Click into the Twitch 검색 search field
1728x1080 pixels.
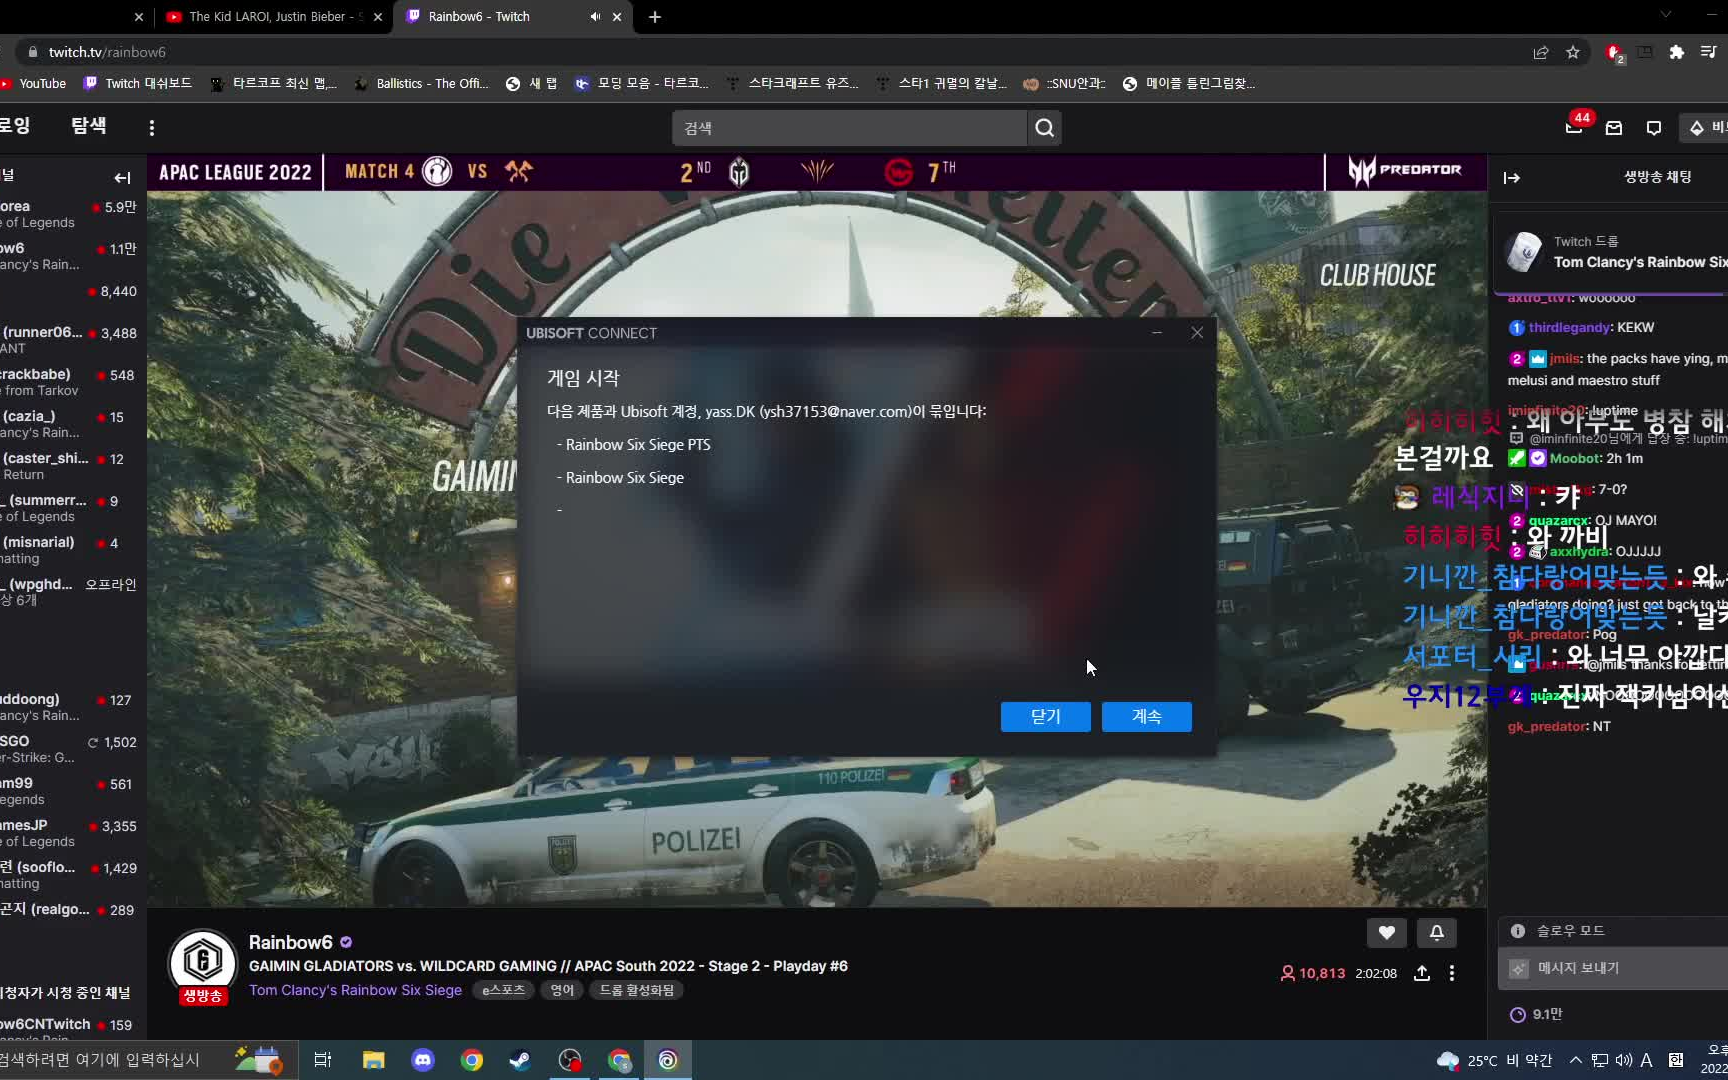click(850, 128)
